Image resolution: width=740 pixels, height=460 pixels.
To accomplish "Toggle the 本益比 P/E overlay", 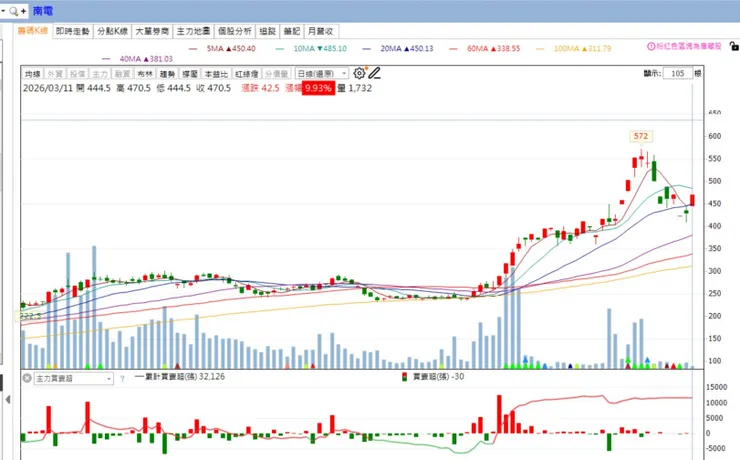I will tap(216, 74).
